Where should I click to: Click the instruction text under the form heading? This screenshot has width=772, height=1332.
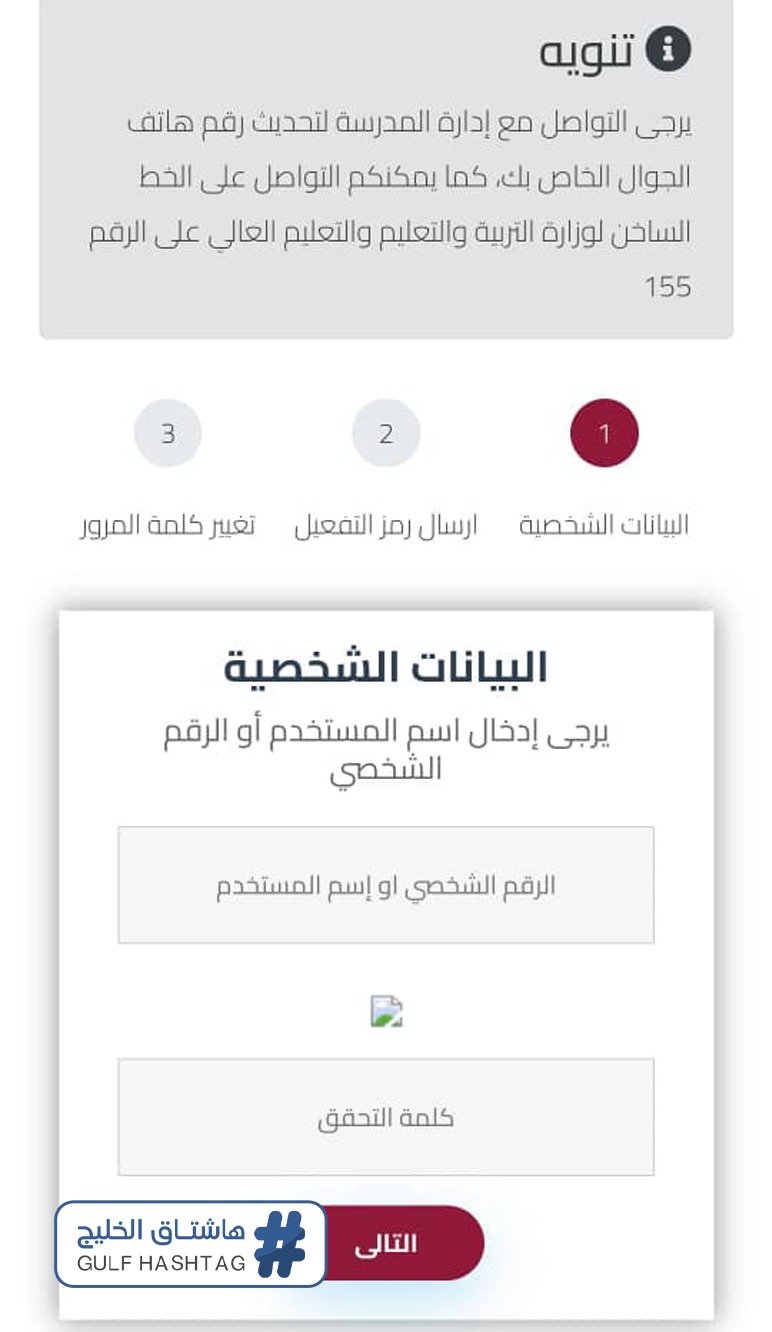[386, 750]
